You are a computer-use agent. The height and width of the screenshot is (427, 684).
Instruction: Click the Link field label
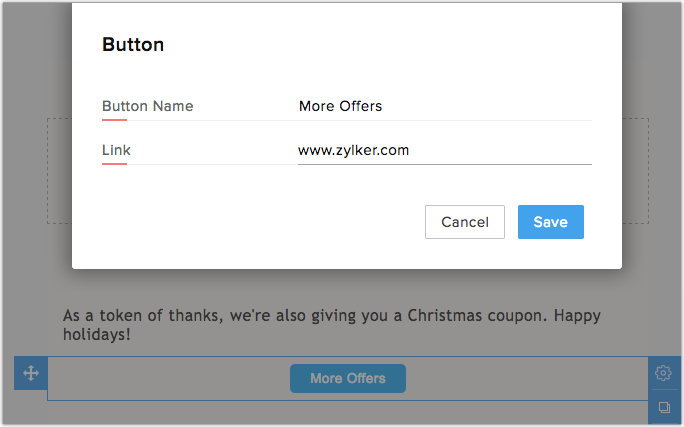click(x=116, y=151)
